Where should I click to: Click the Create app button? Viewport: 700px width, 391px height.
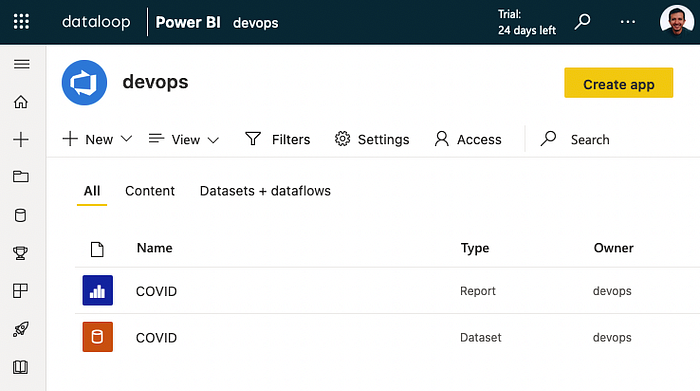618,83
